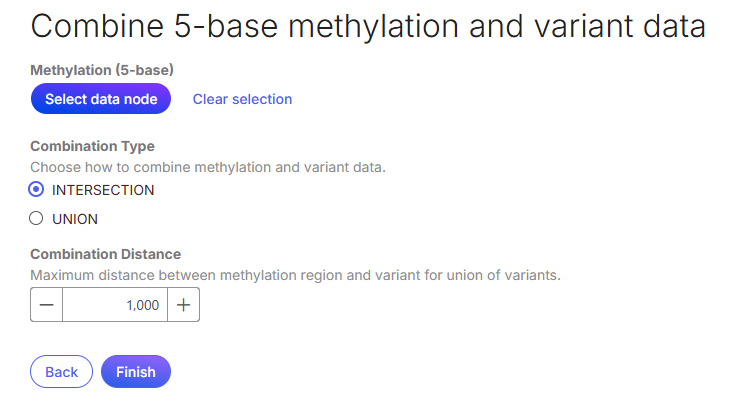
Task: Click the page heading about 5-base methylation
Action: click(x=368, y=27)
